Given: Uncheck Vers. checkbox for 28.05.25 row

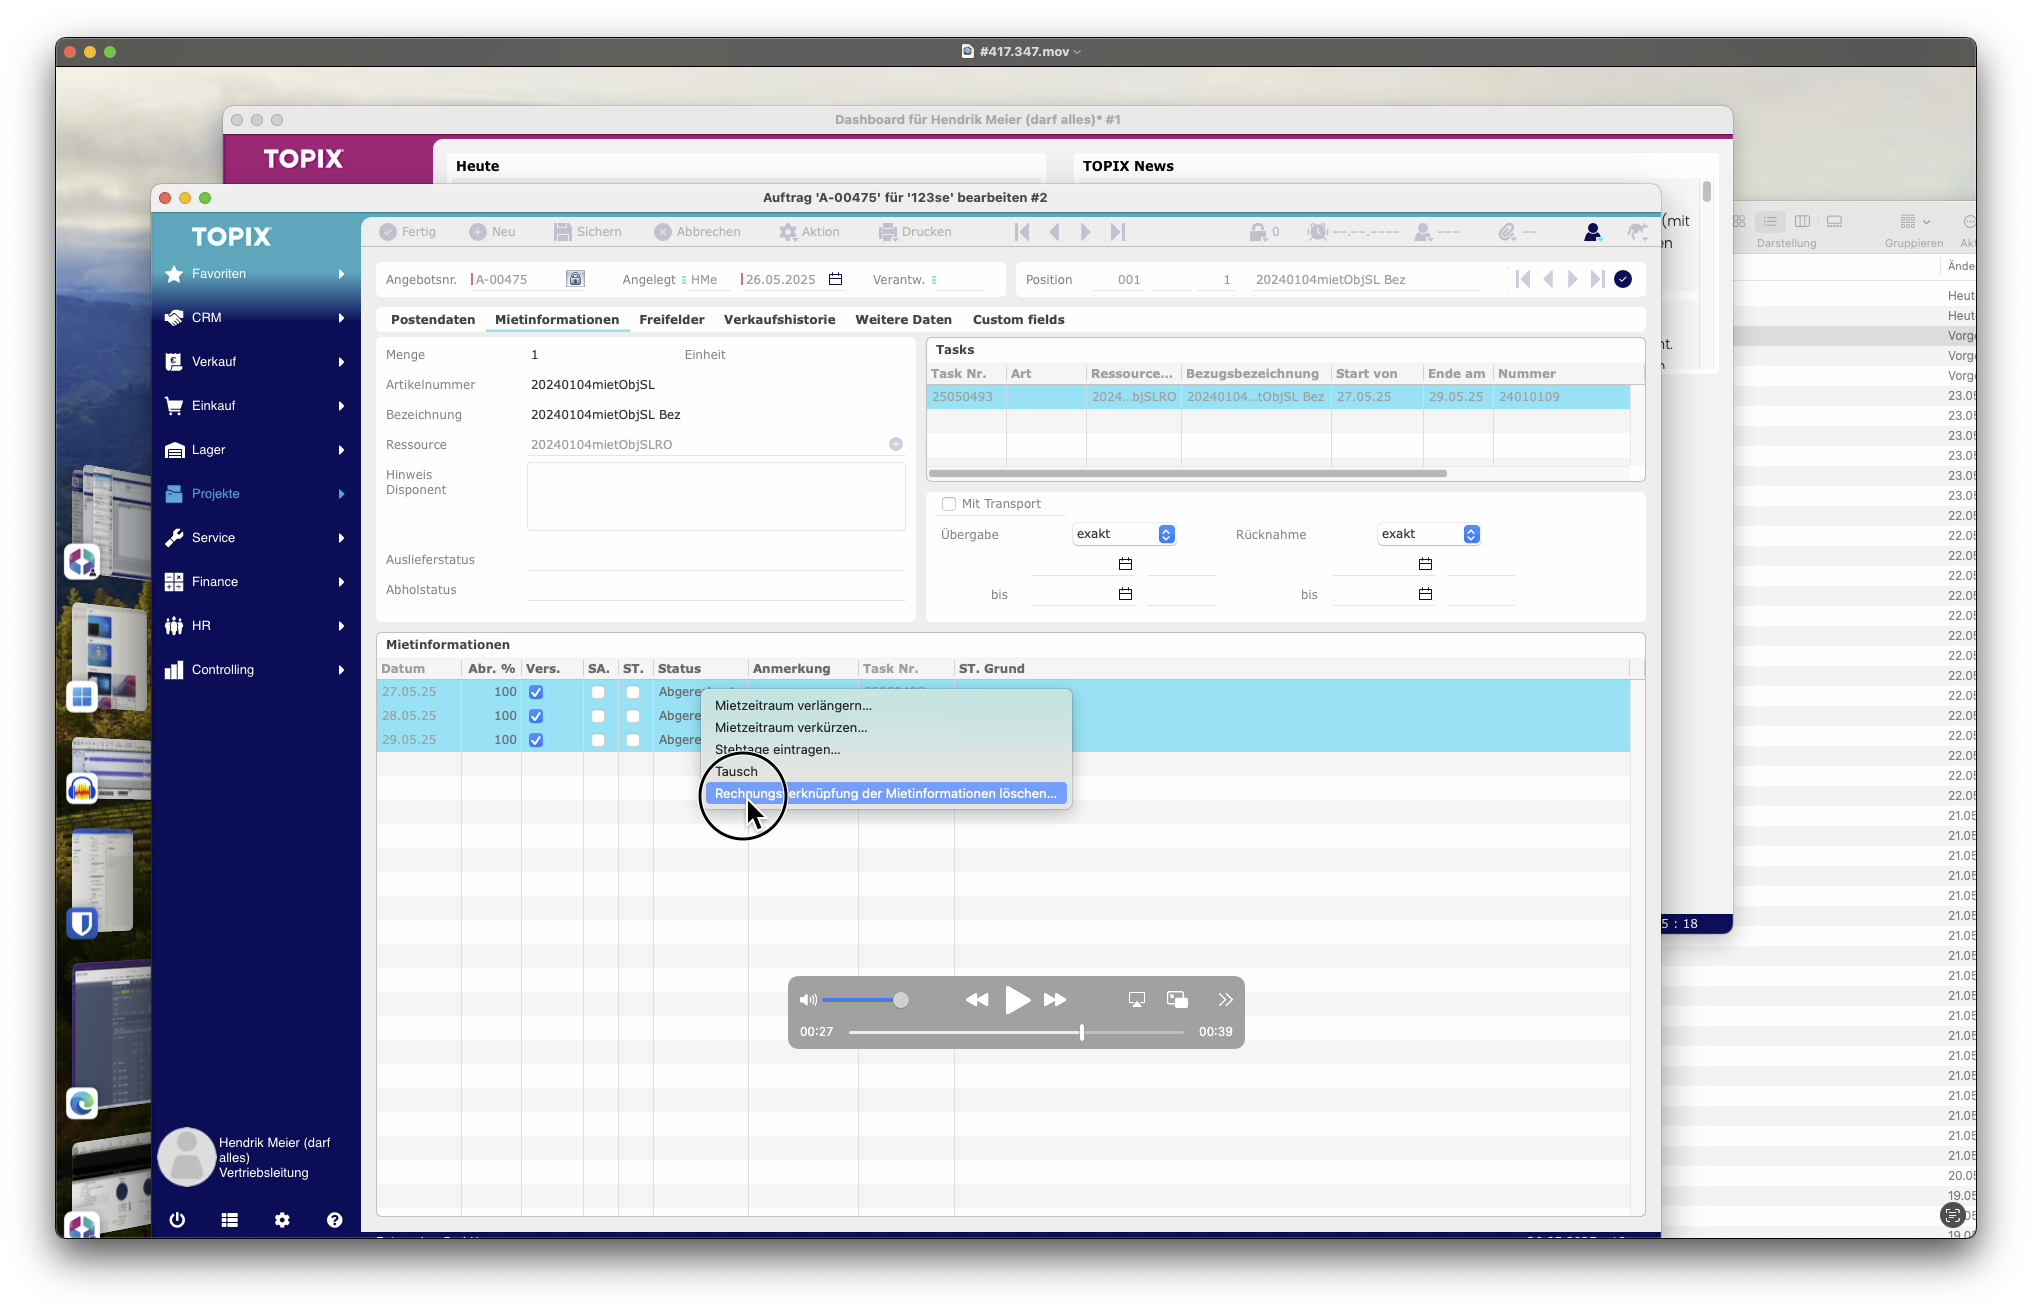Looking at the screenshot, I should pyautogui.click(x=536, y=716).
